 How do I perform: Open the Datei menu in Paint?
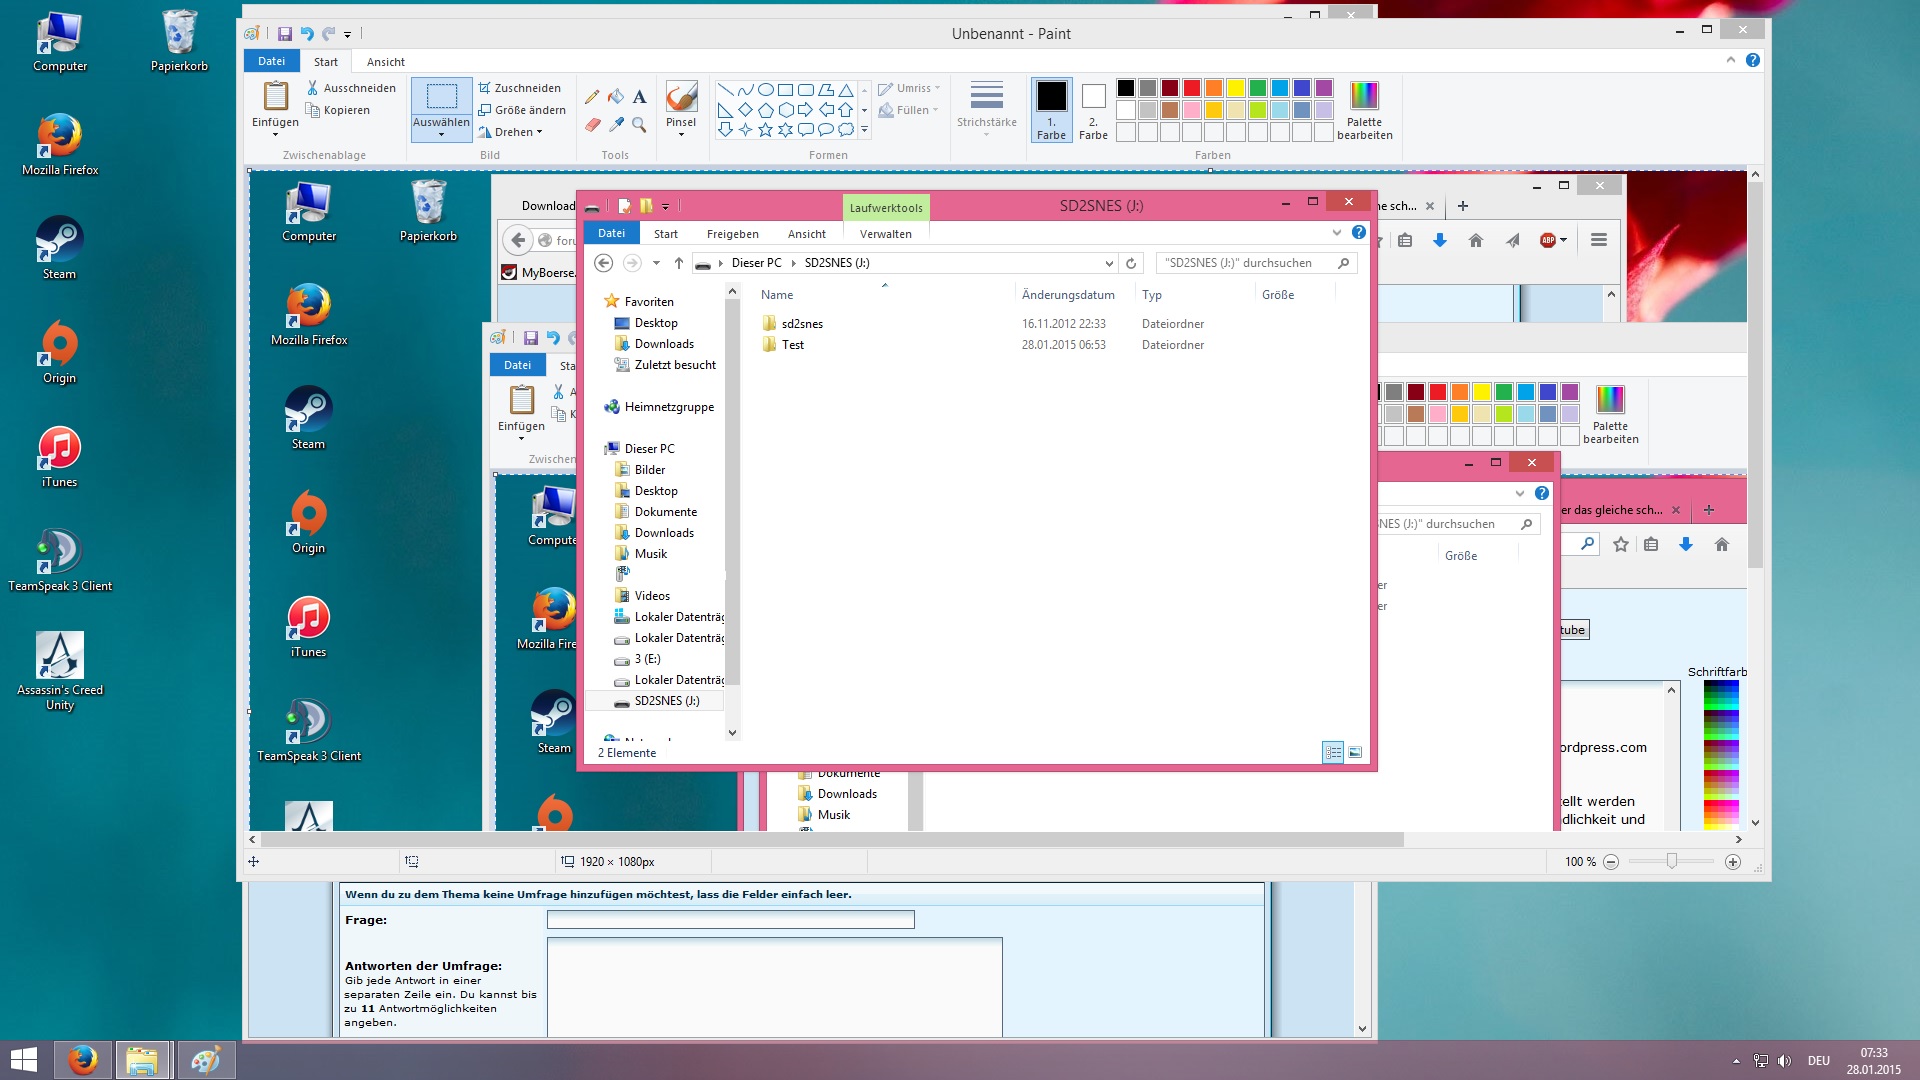click(x=272, y=61)
